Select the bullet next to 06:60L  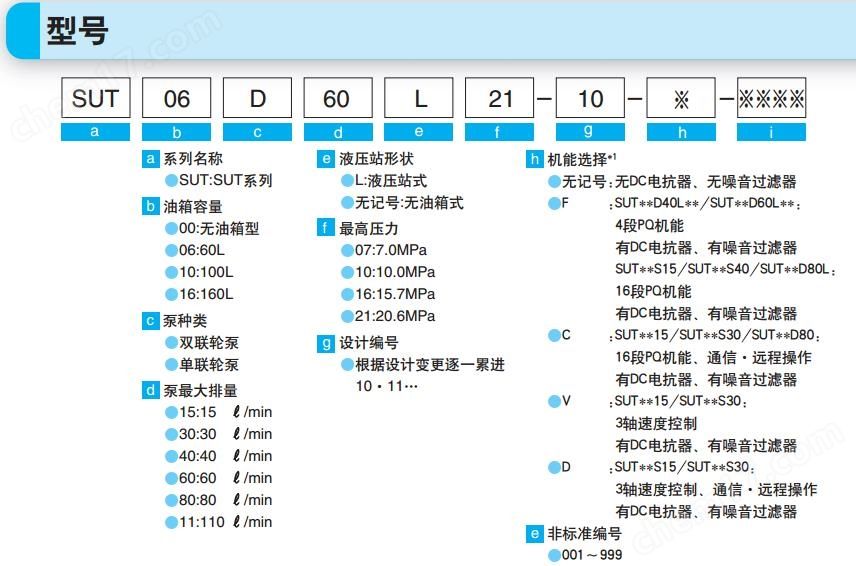point(171,250)
